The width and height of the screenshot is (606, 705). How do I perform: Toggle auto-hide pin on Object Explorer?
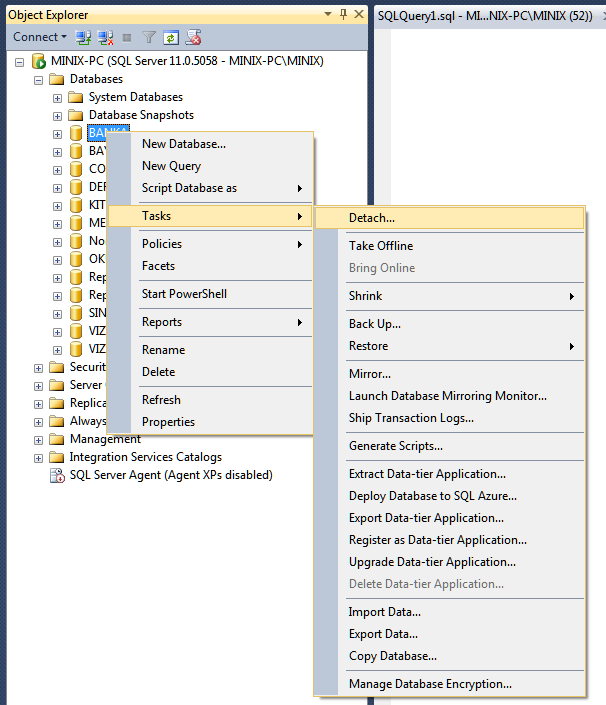(x=344, y=14)
